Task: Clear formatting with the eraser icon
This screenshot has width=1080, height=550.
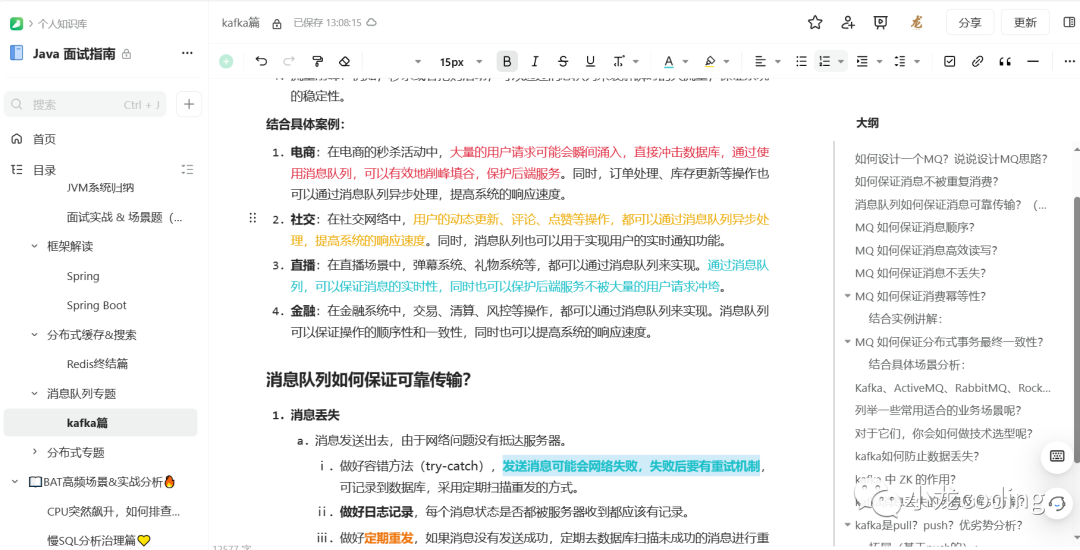Action: (345, 61)
